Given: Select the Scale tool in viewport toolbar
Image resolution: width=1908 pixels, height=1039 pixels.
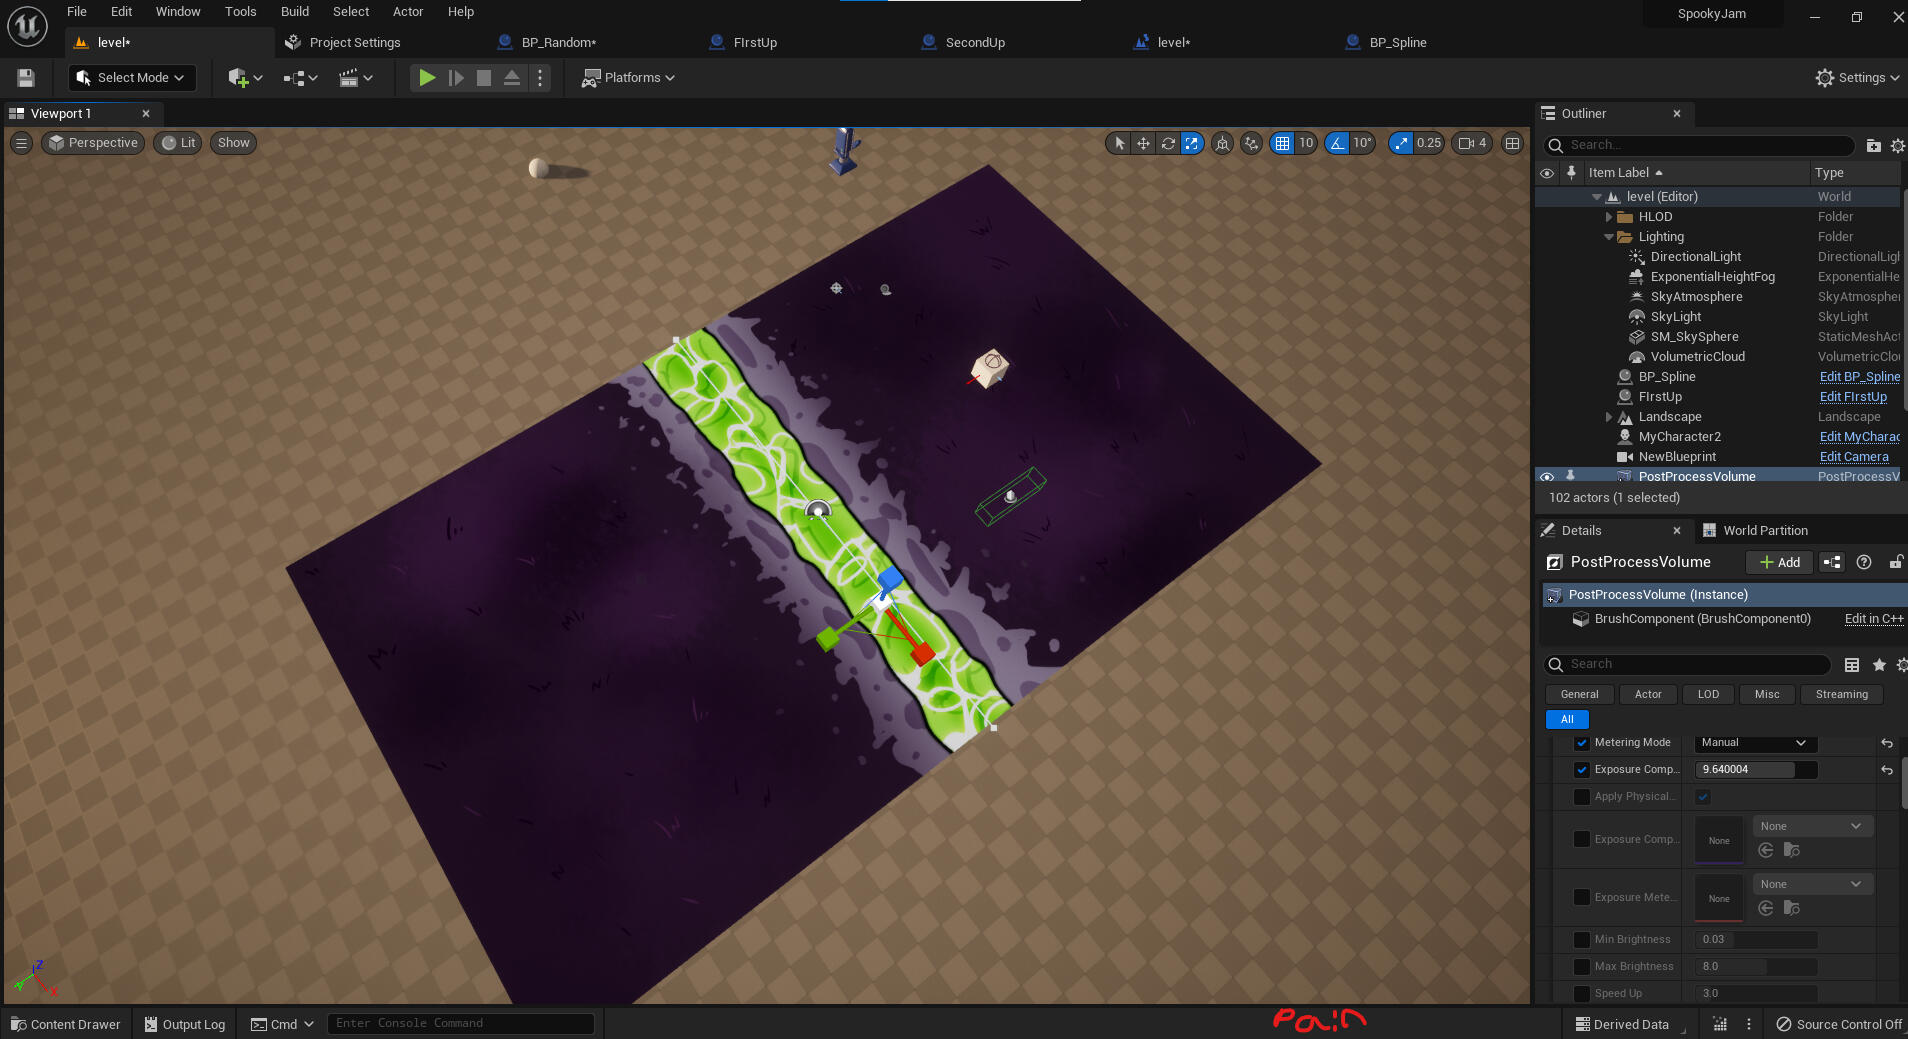Looking at the screenshot, I should point(1192,143).
